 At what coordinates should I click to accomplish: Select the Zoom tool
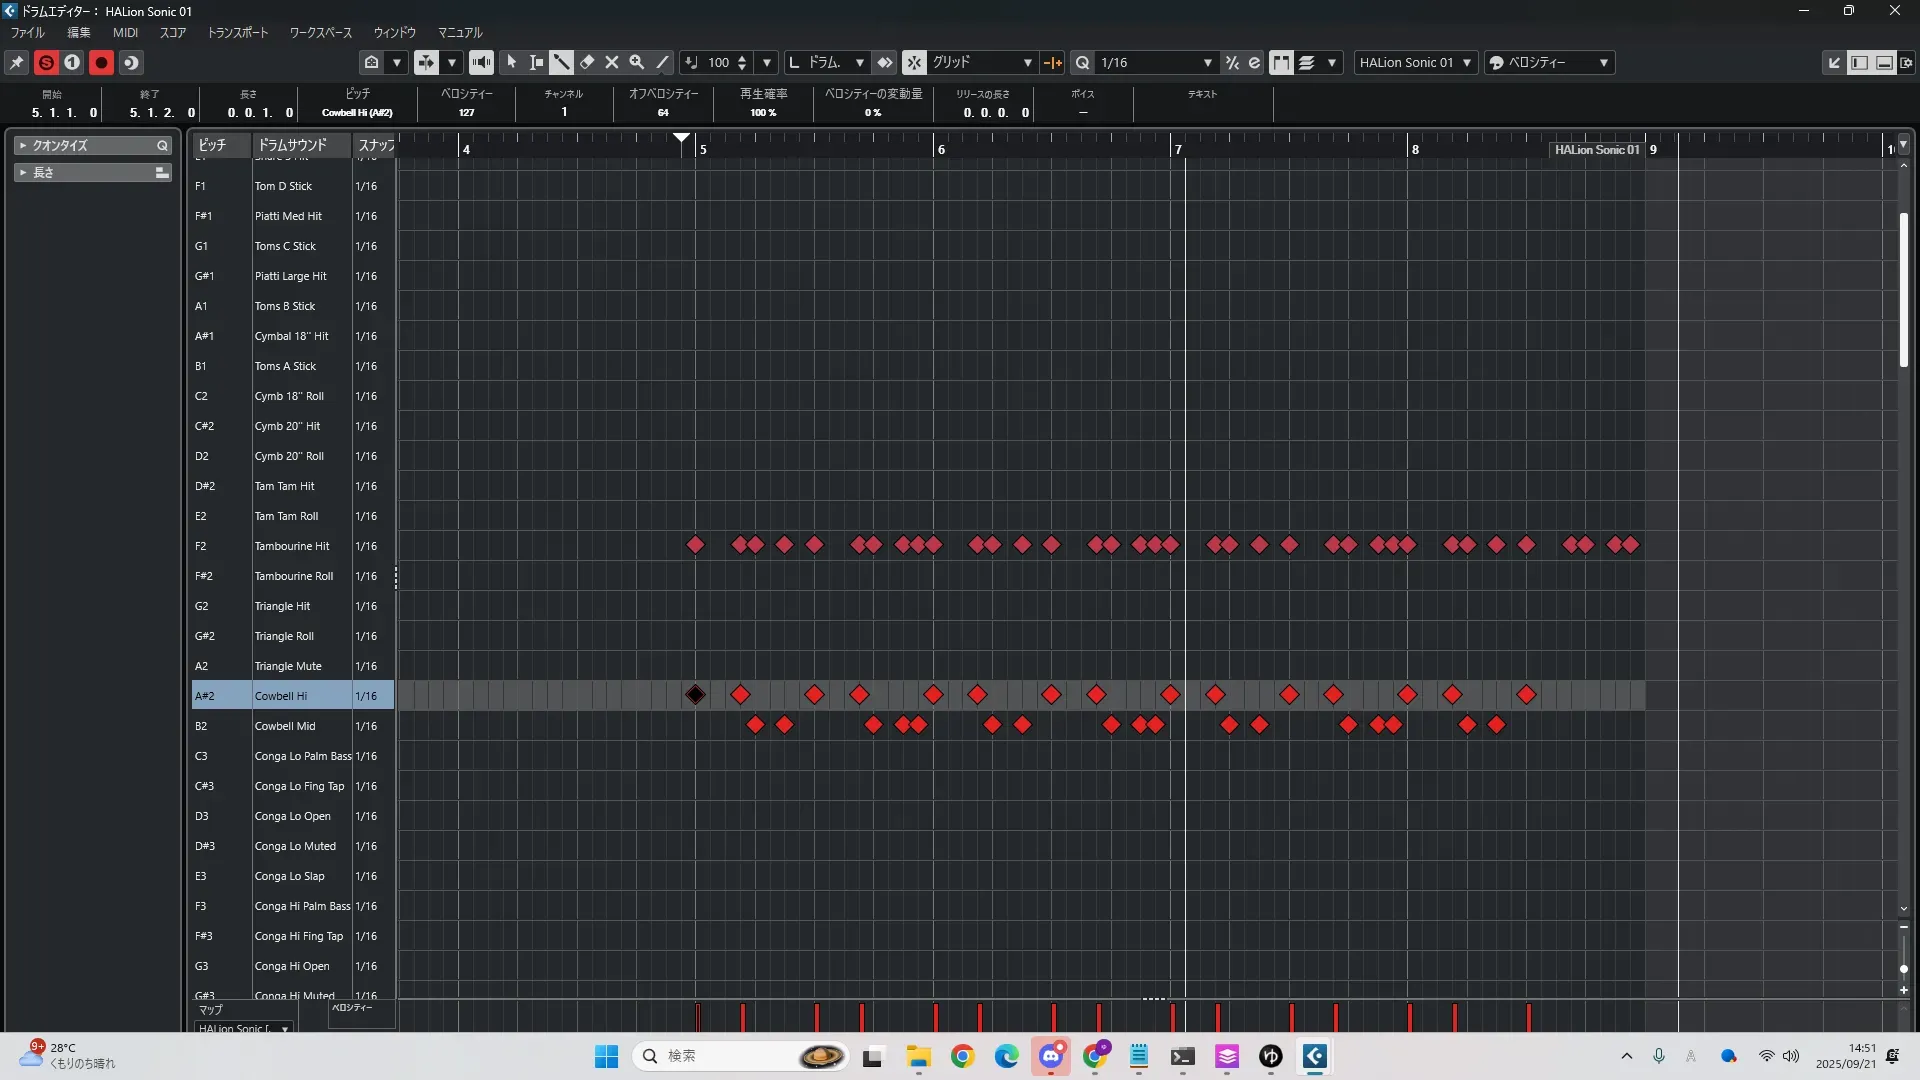[x=637, y=62]
